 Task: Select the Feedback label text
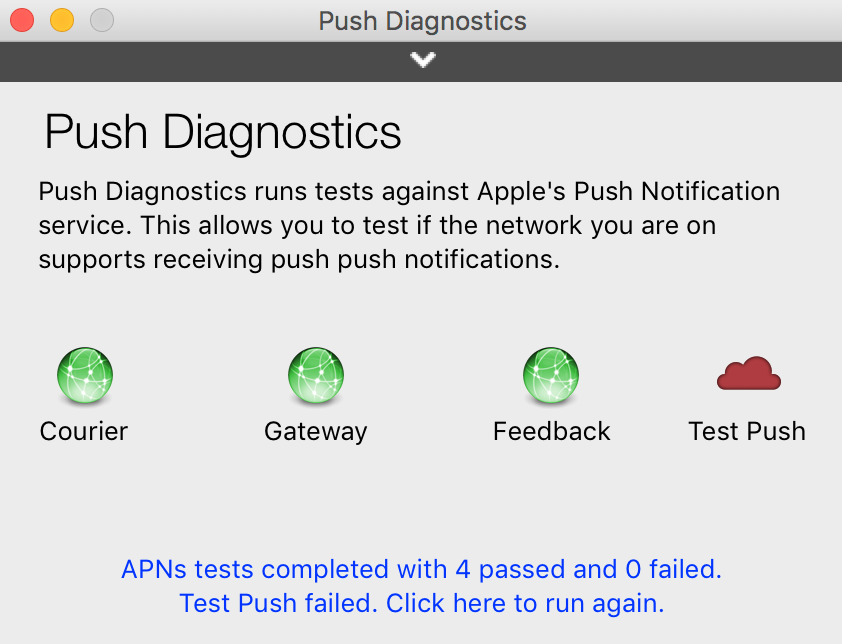coord(551,431)
